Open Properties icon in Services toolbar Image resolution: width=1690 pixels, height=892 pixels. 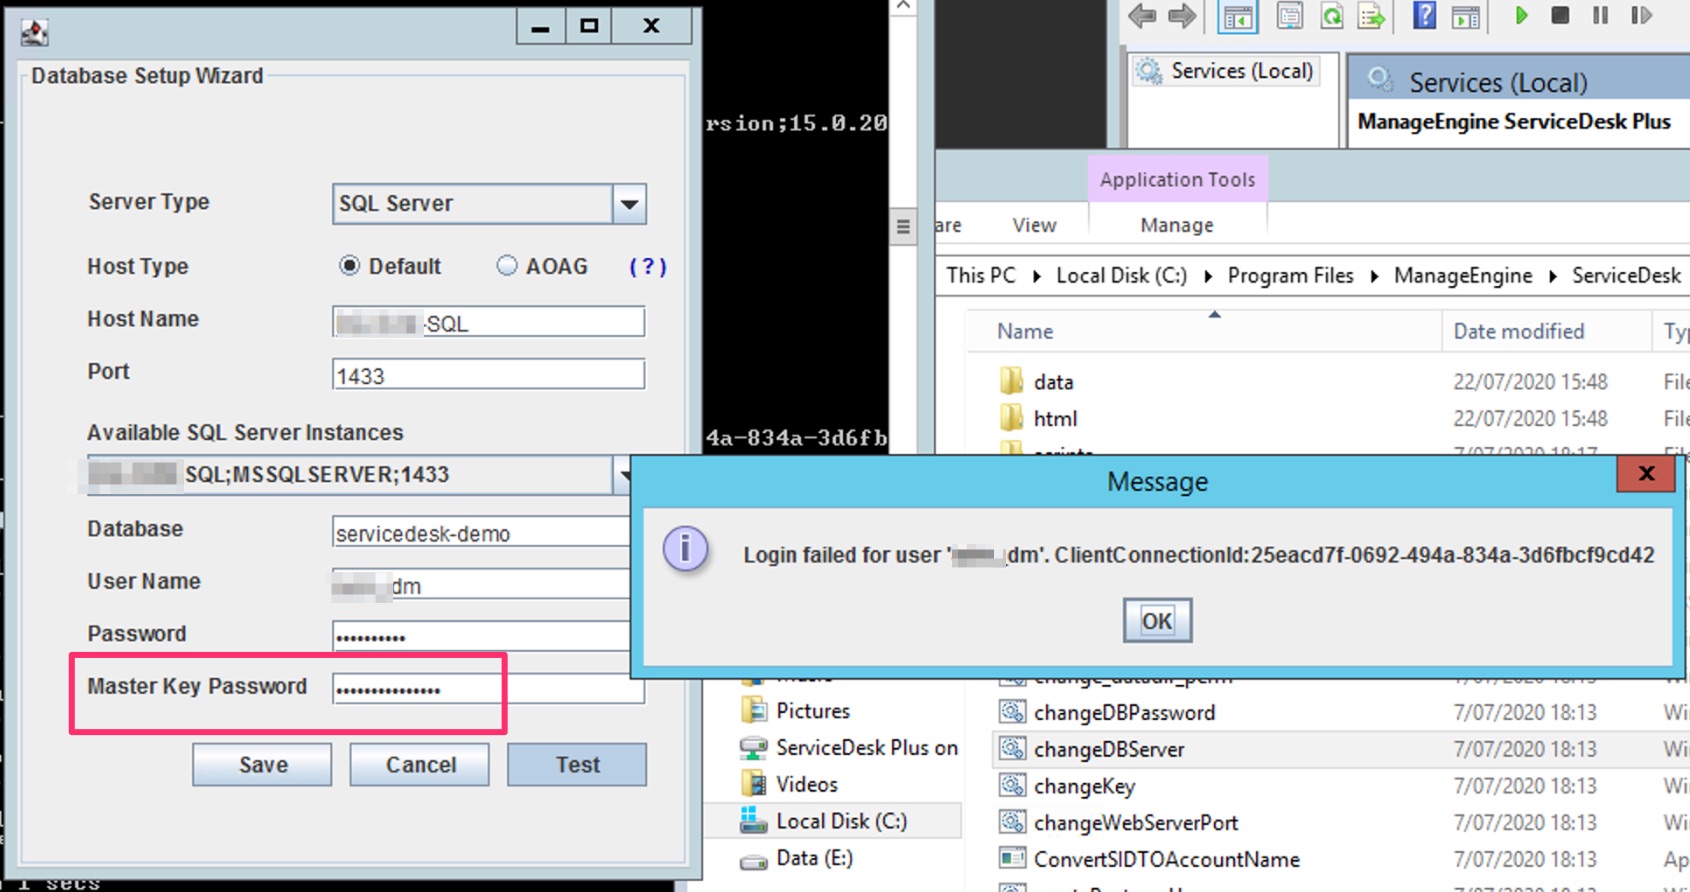[1290, 16]
